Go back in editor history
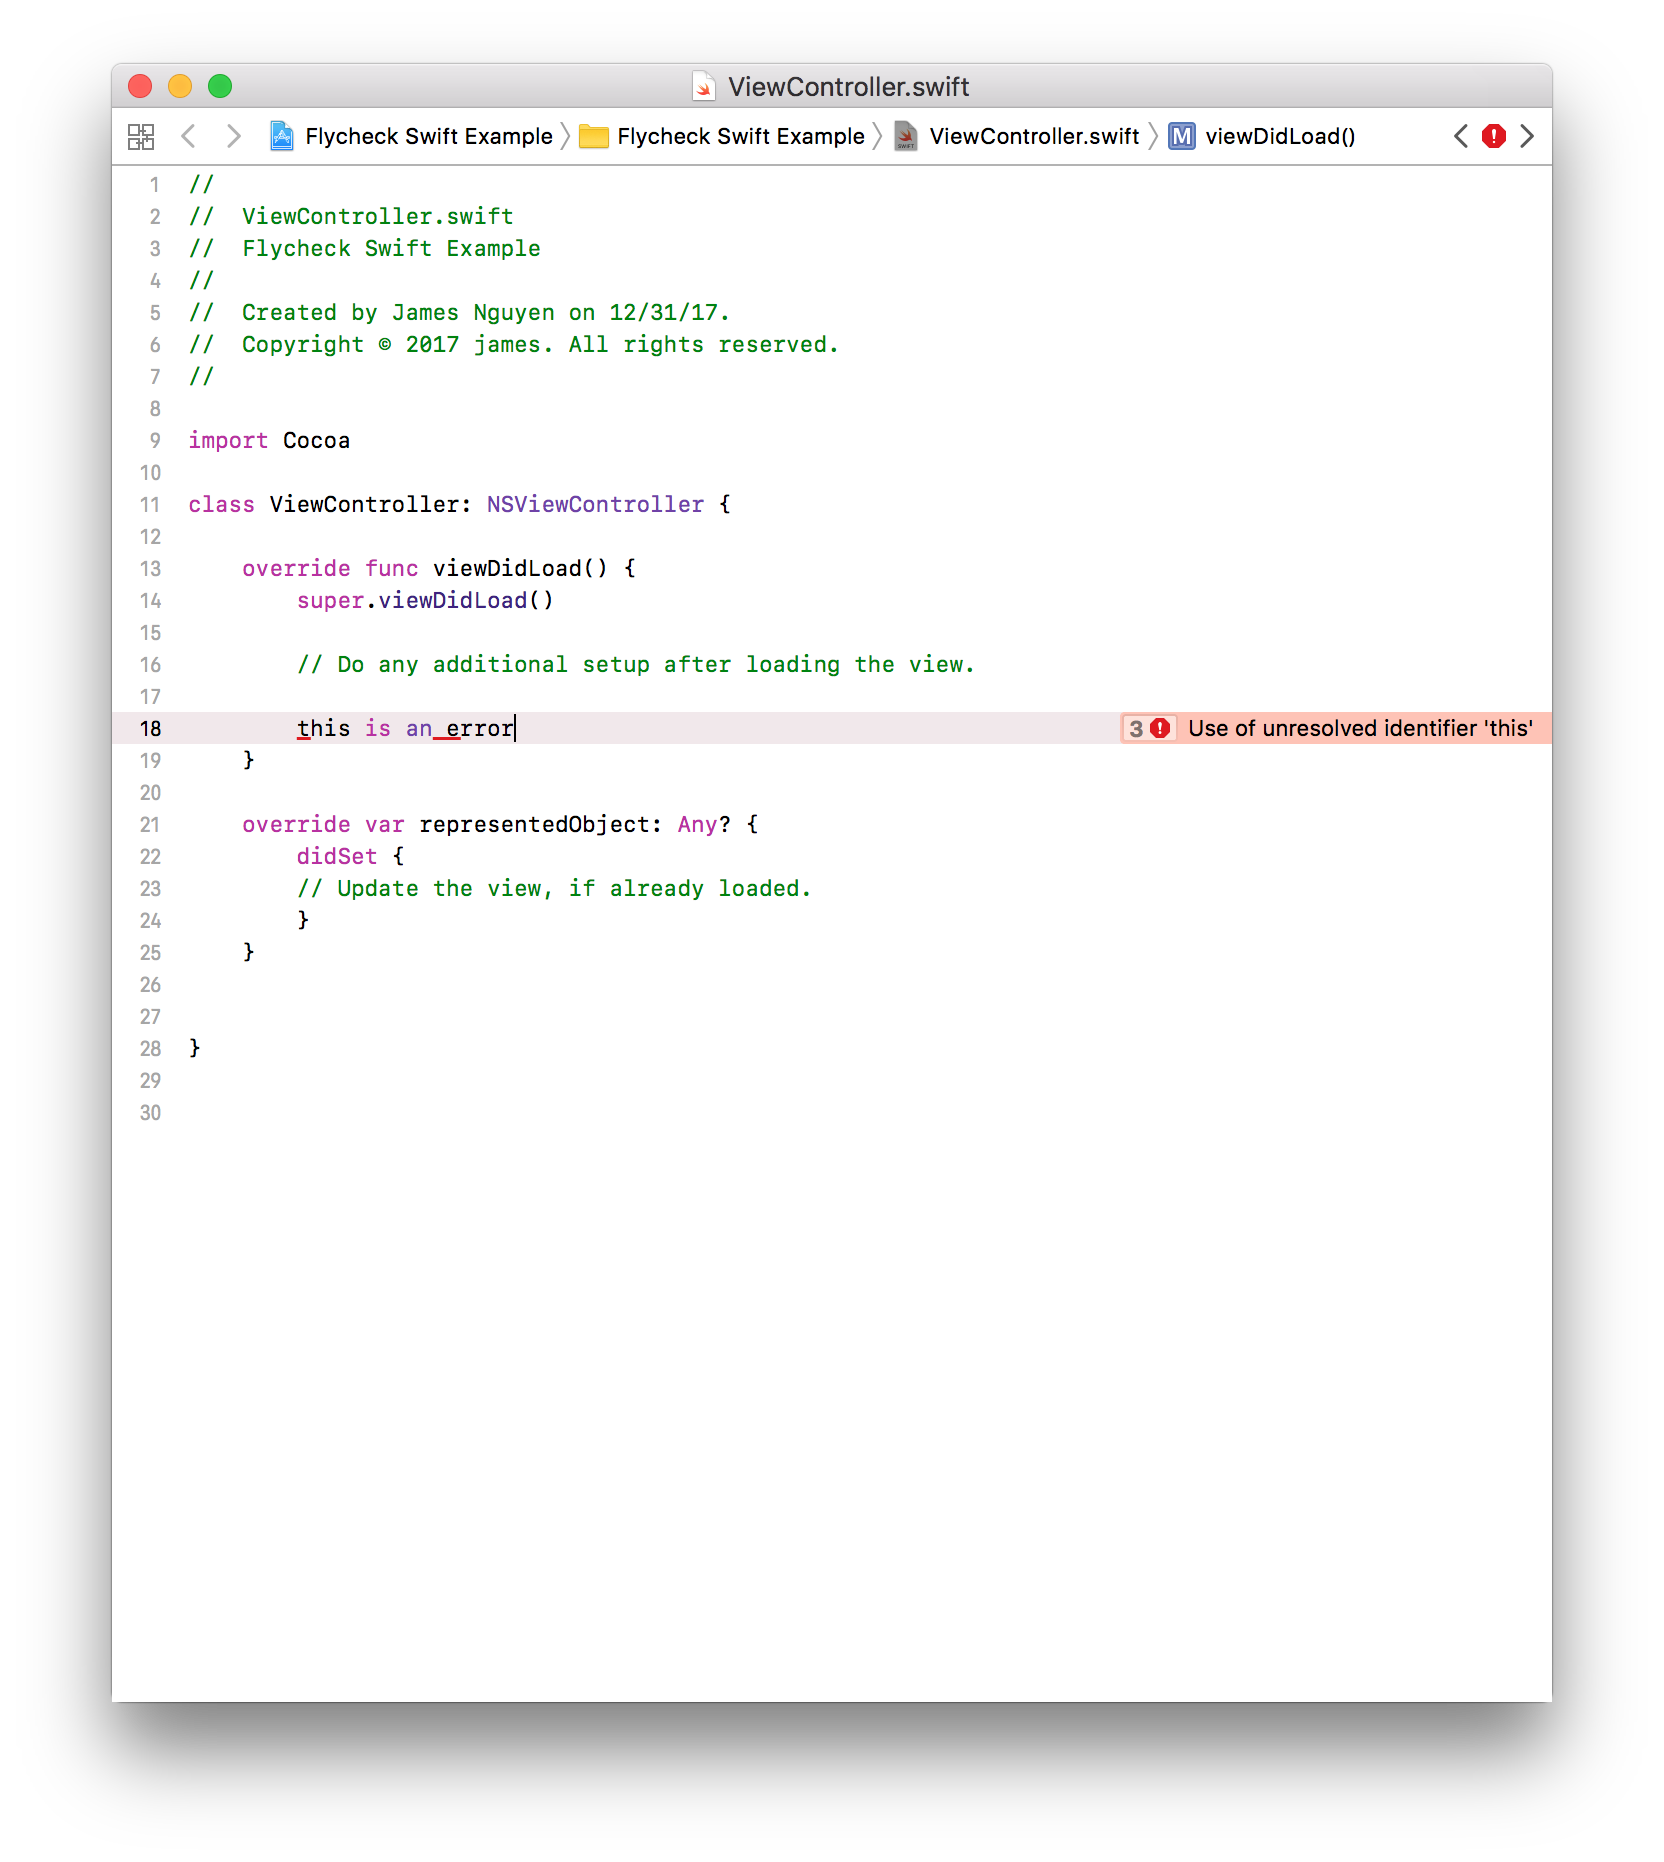This screenshot has width=1664, height=1862. pos(188,136)
